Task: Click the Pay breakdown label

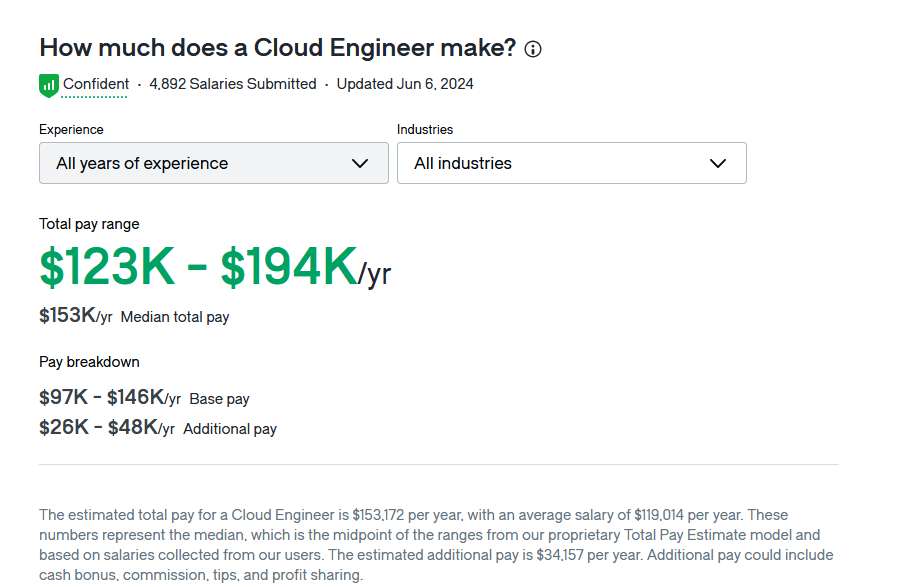Action: point(89,362)
